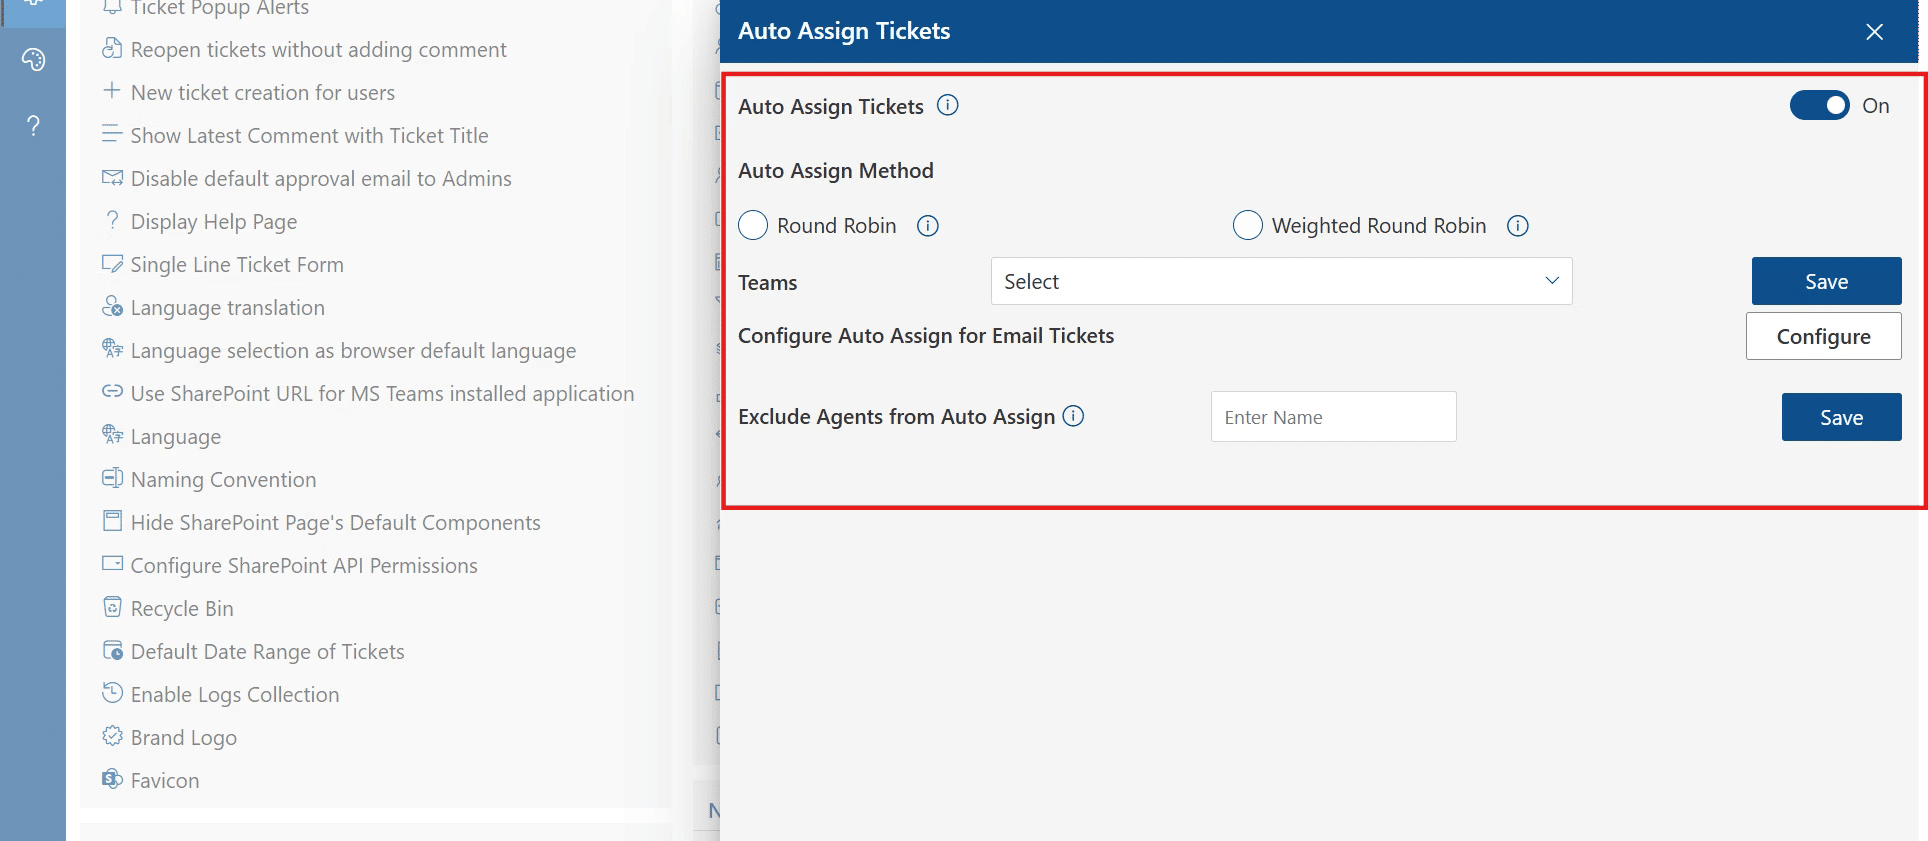
Task: Open Default Date Range of Tickets
Action: (x=267, y=652)
